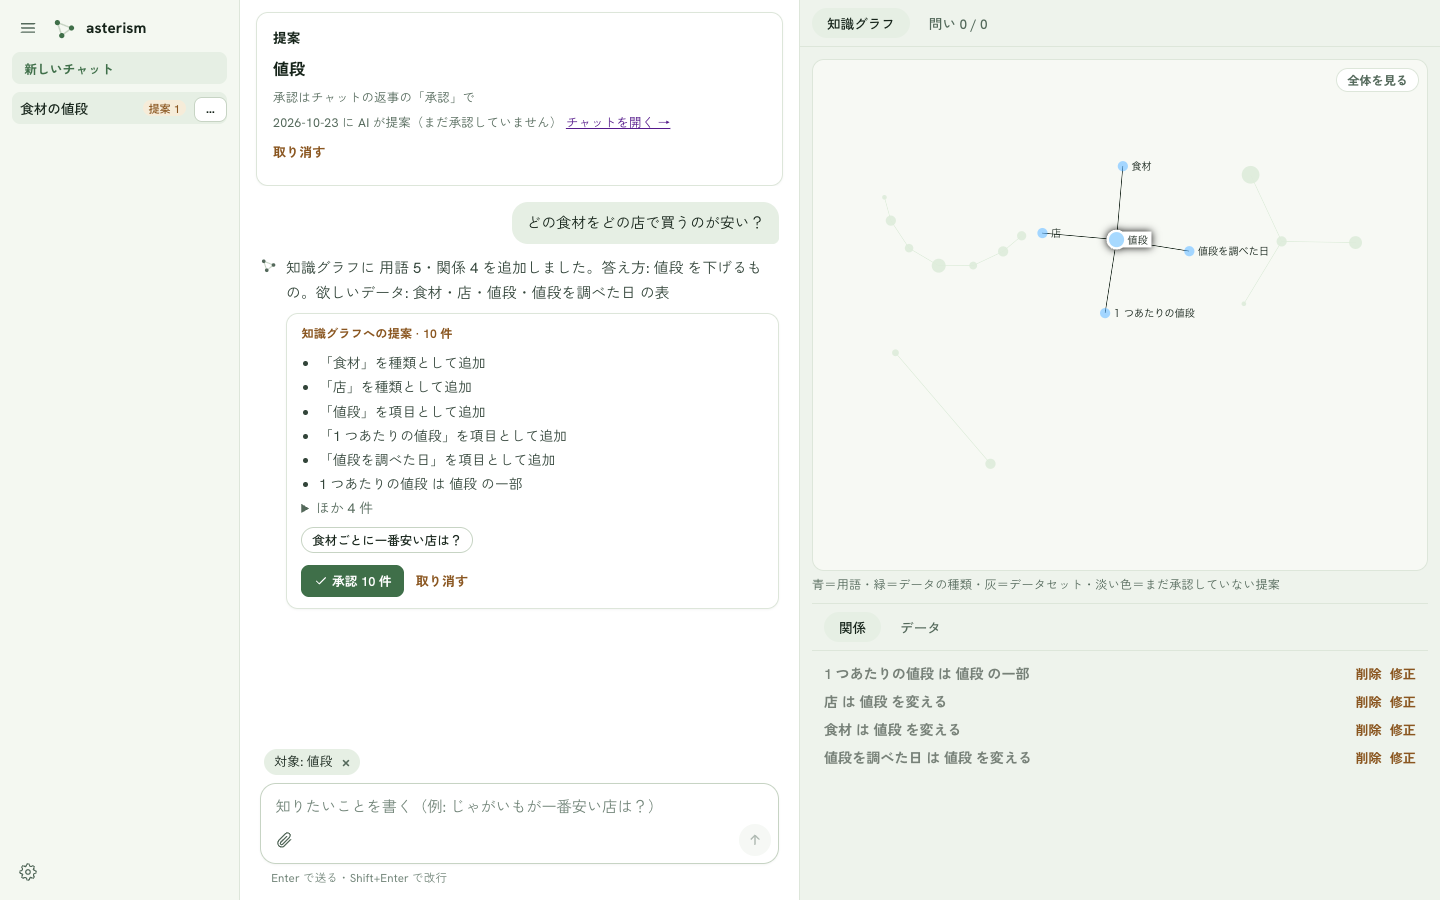Click the paperclip attach file icon
This screenshot has height=900, width=1440.
point(284,840)
